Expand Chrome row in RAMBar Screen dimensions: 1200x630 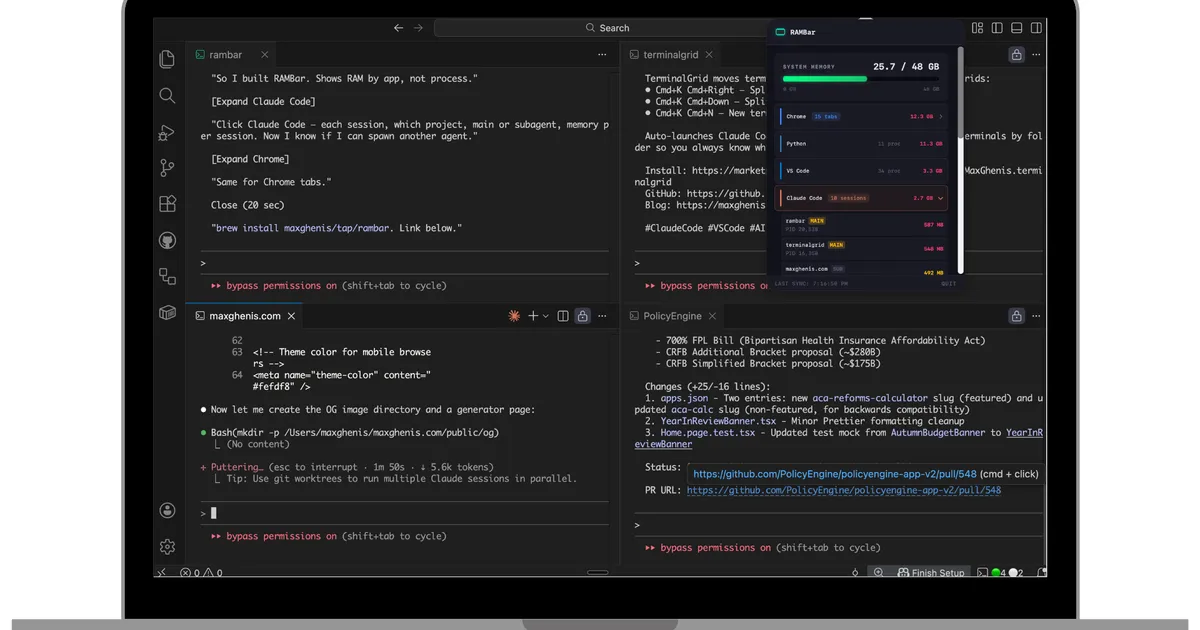click(x=941, y=117)
